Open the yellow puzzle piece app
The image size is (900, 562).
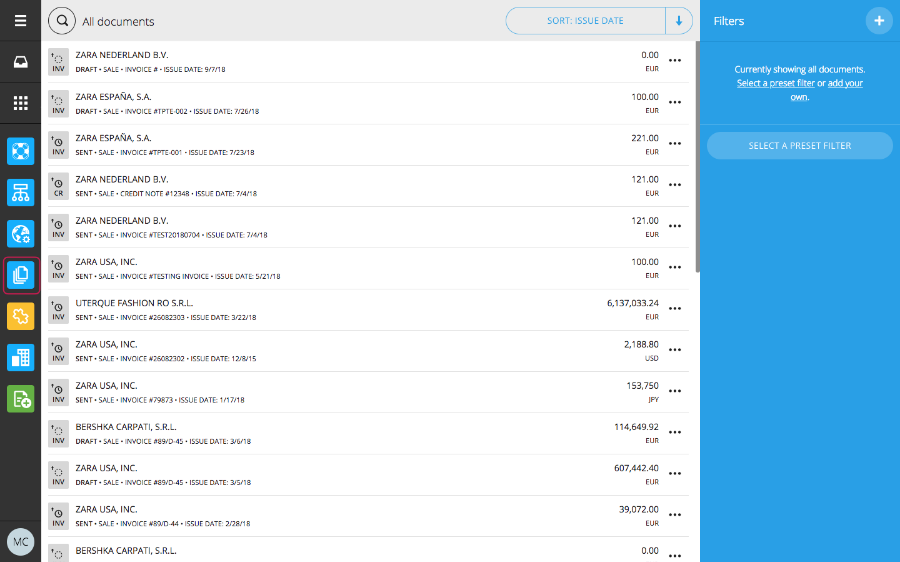pyautogui.click(x=21, y=316)
